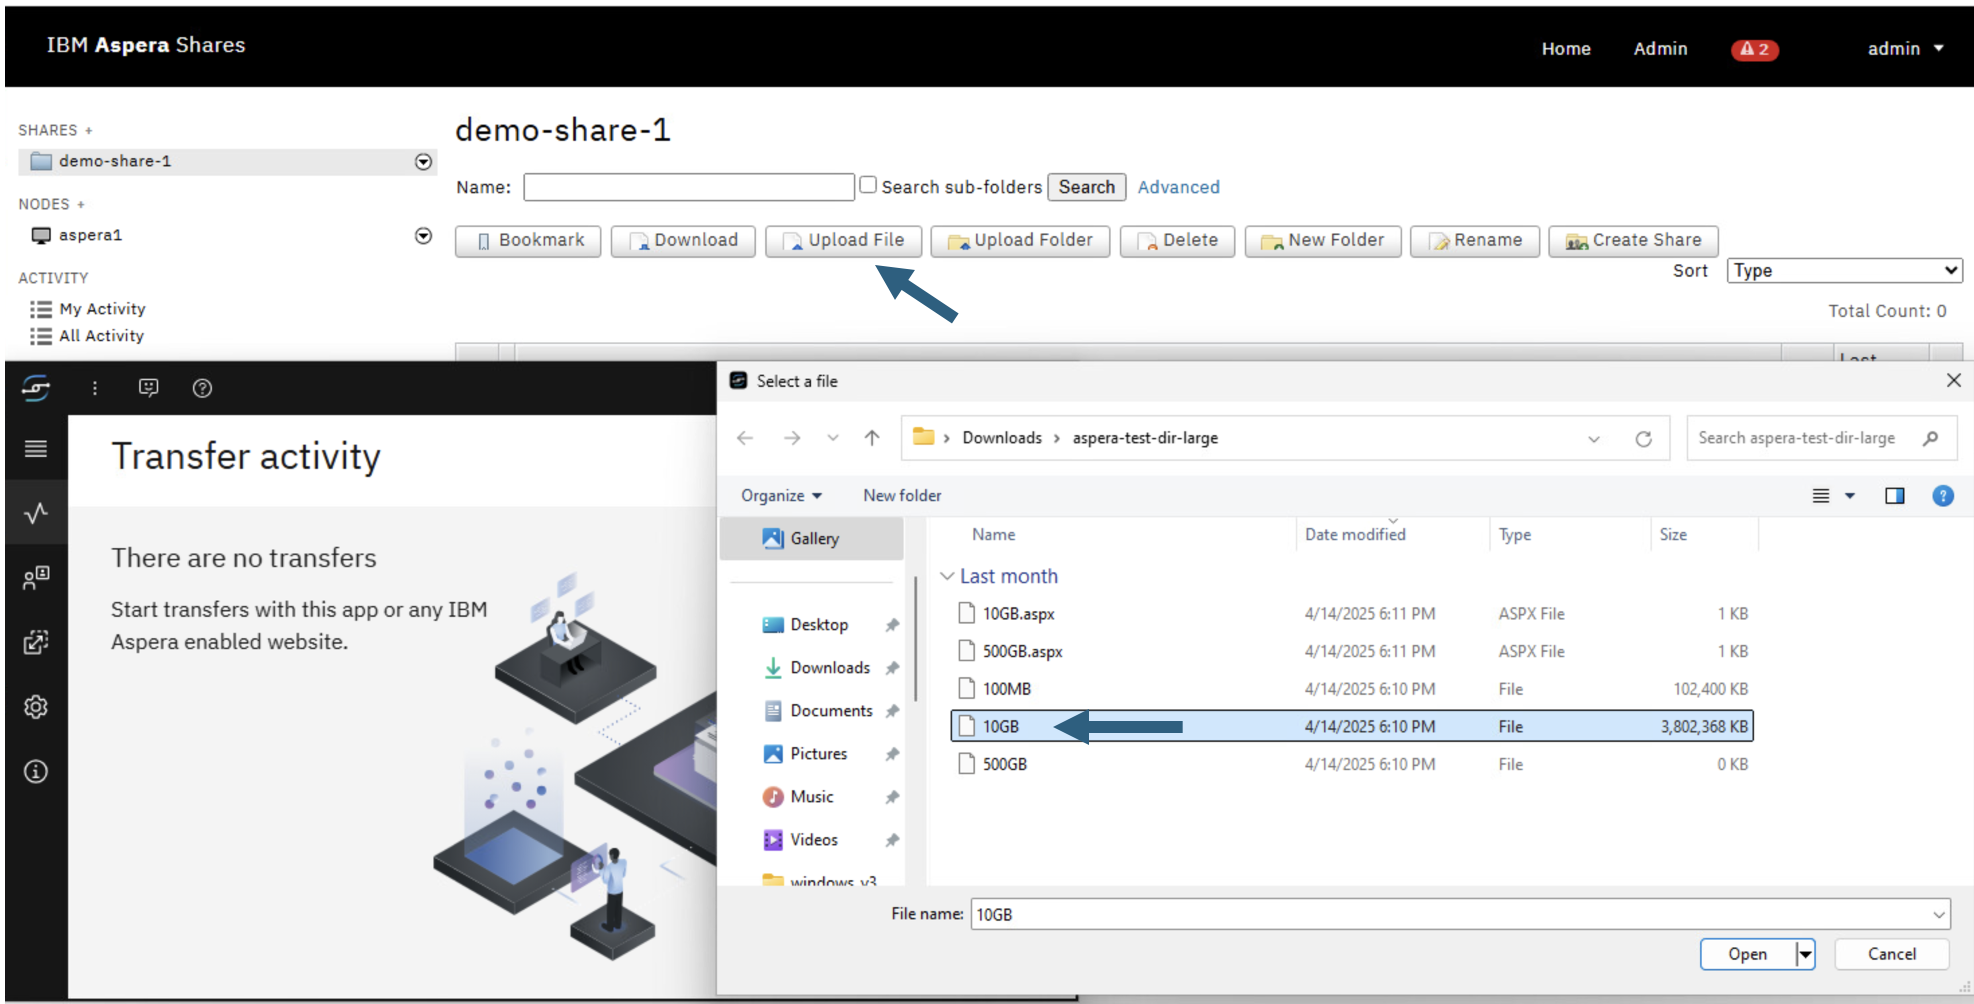Open Transfer activity pulse icon in sidebar
The image size is (1974, 1004).
36,513
